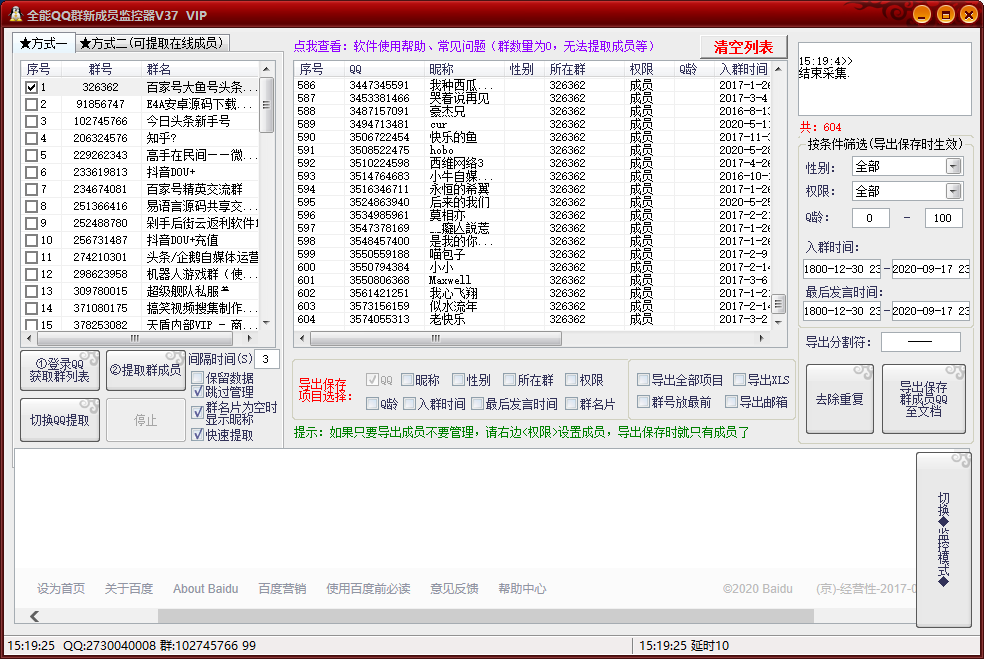The width and height of the screenshot is (984, 659).
Task: Sort the member list by 昵称 column header
Action: click(441, 69)
